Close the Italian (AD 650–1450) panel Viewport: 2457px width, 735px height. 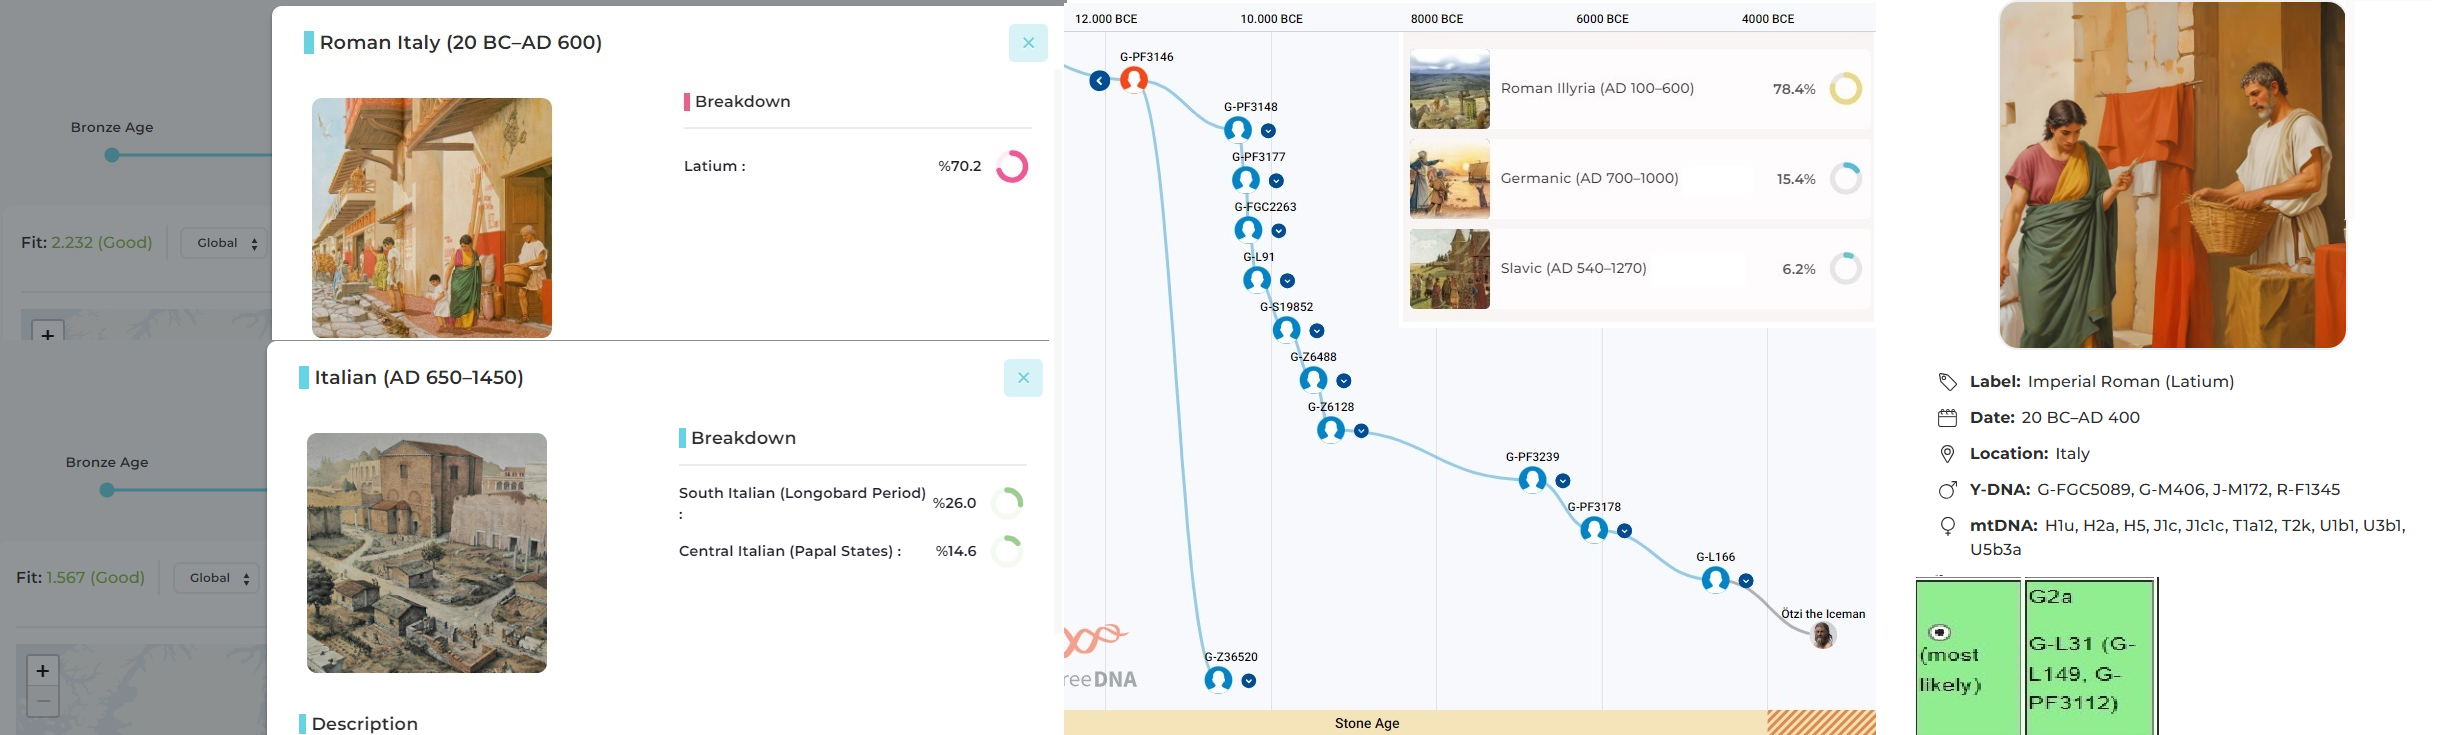1023,378
